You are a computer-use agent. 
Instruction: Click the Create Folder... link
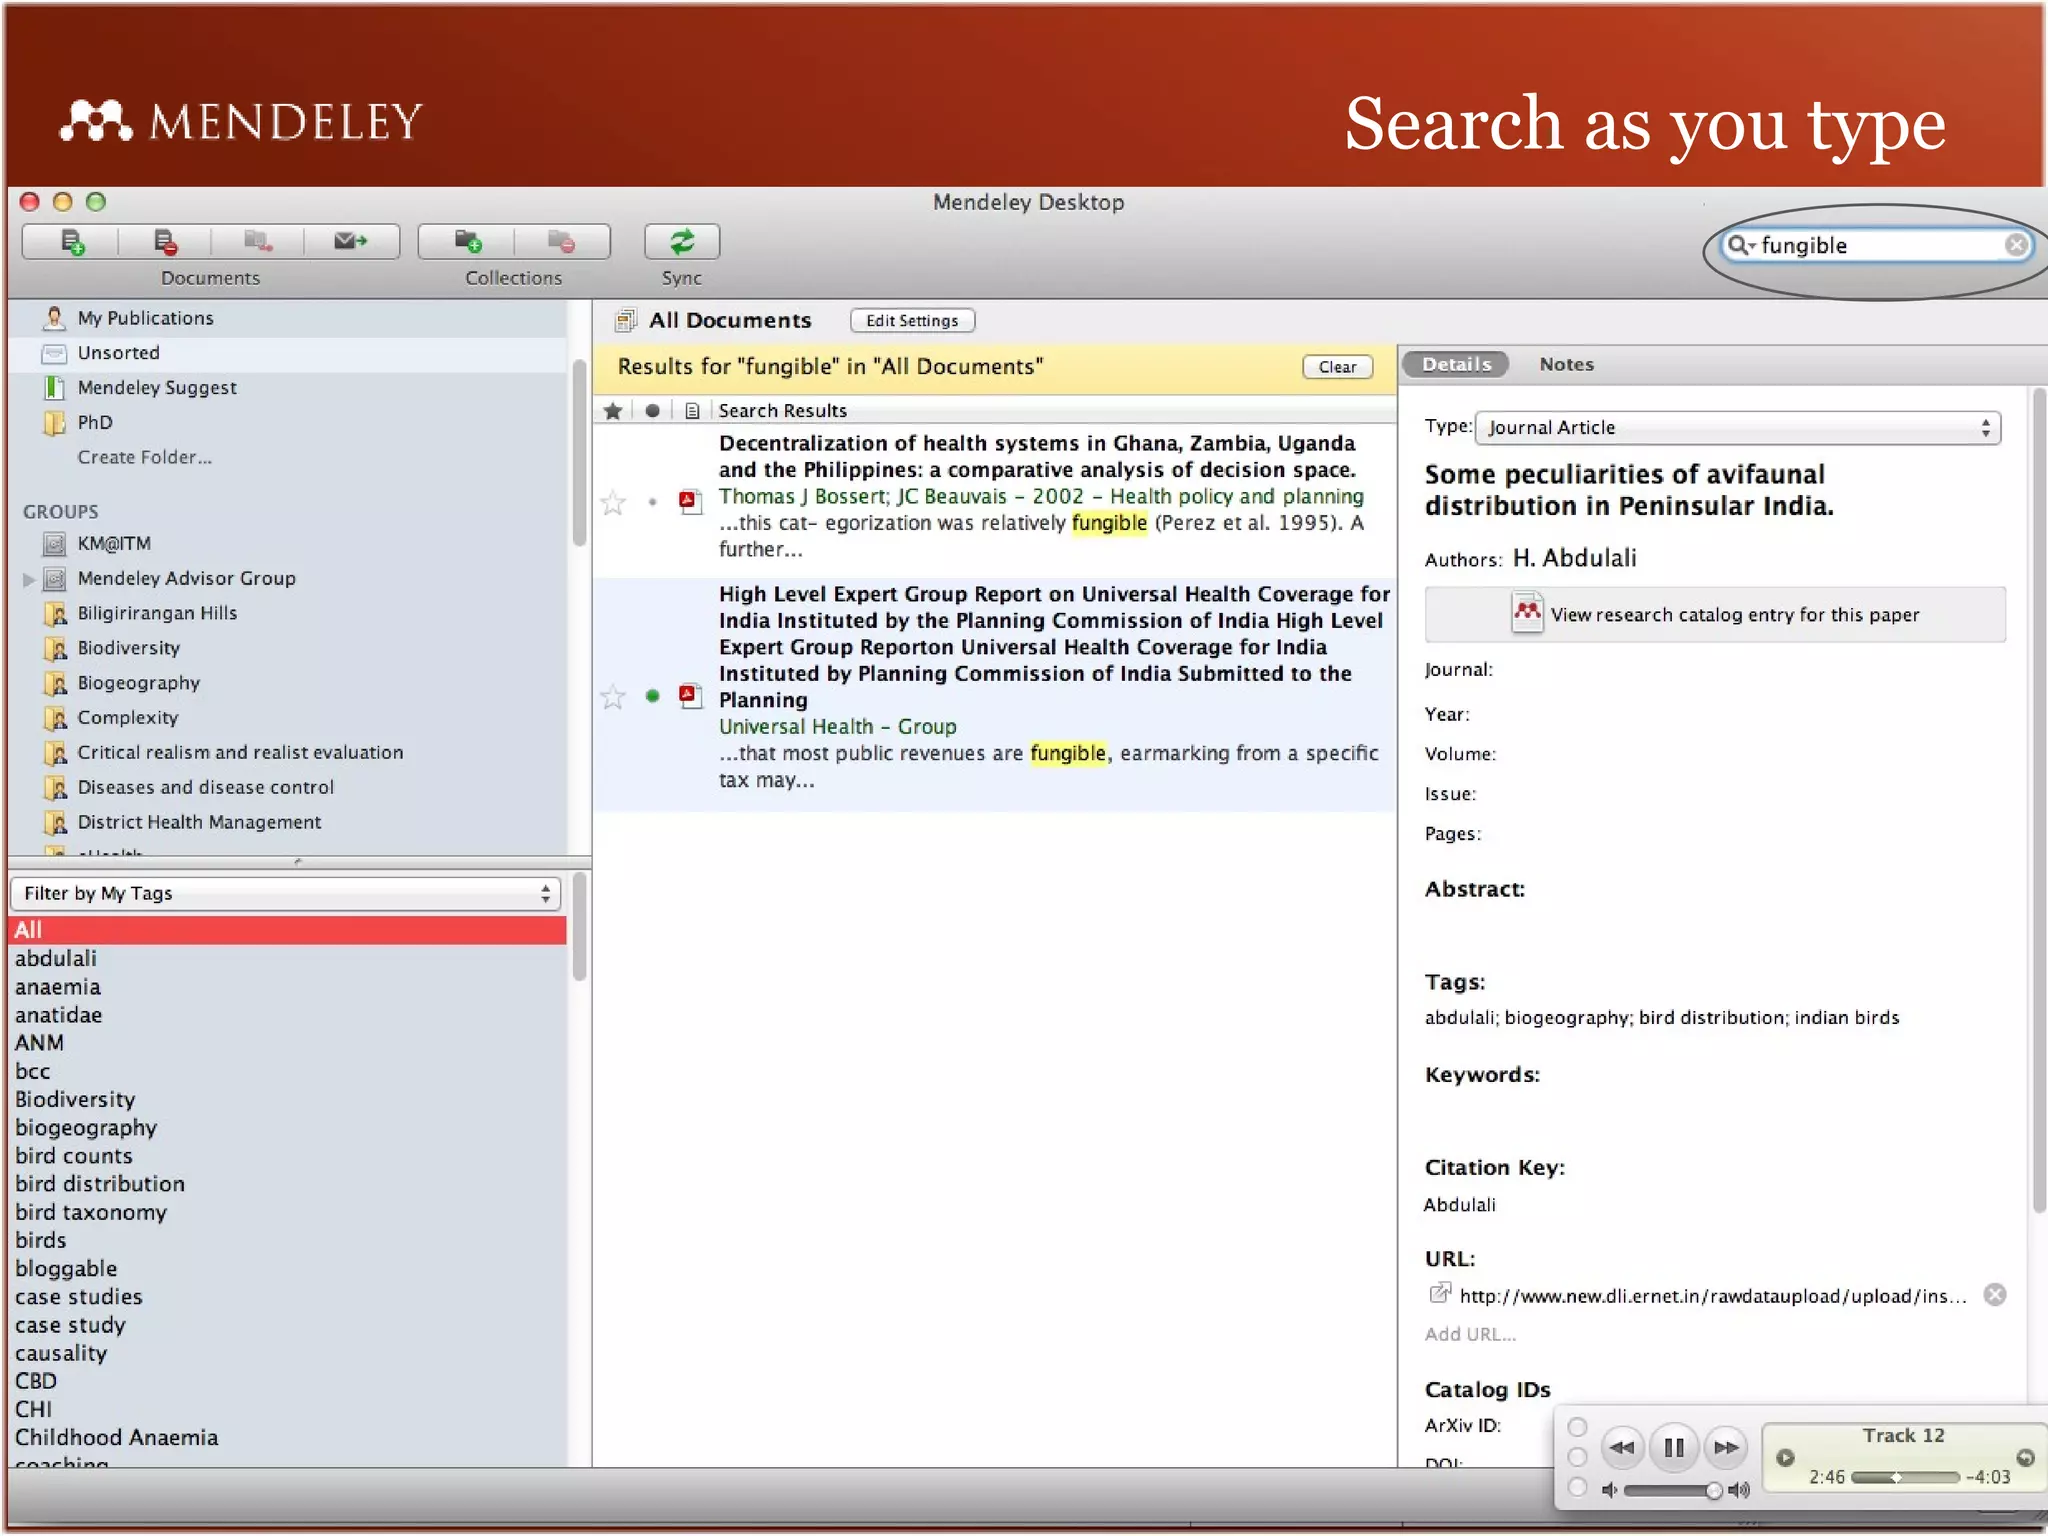tap(144, 457)
